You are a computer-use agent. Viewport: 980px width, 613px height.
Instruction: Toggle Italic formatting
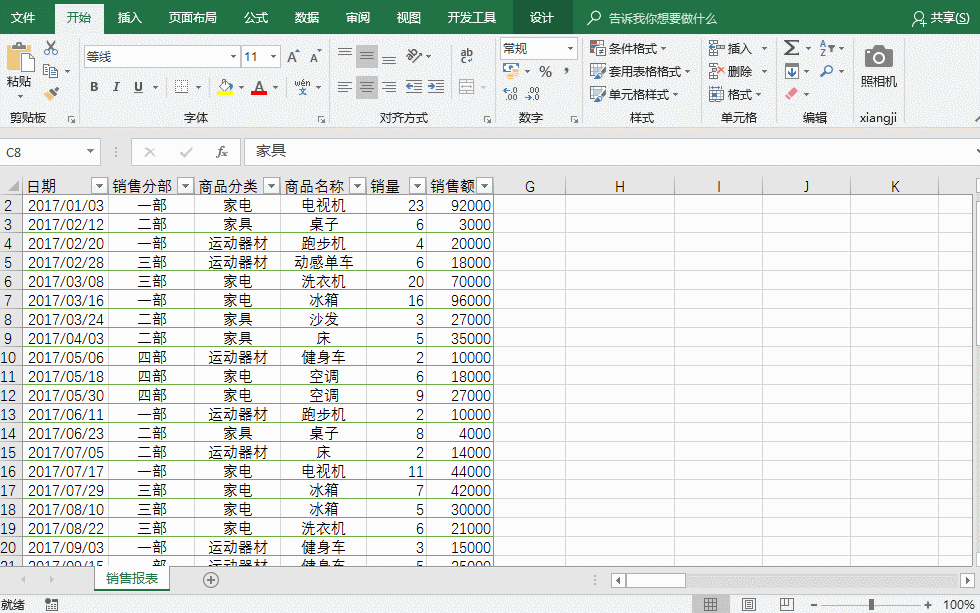(116, 87)
